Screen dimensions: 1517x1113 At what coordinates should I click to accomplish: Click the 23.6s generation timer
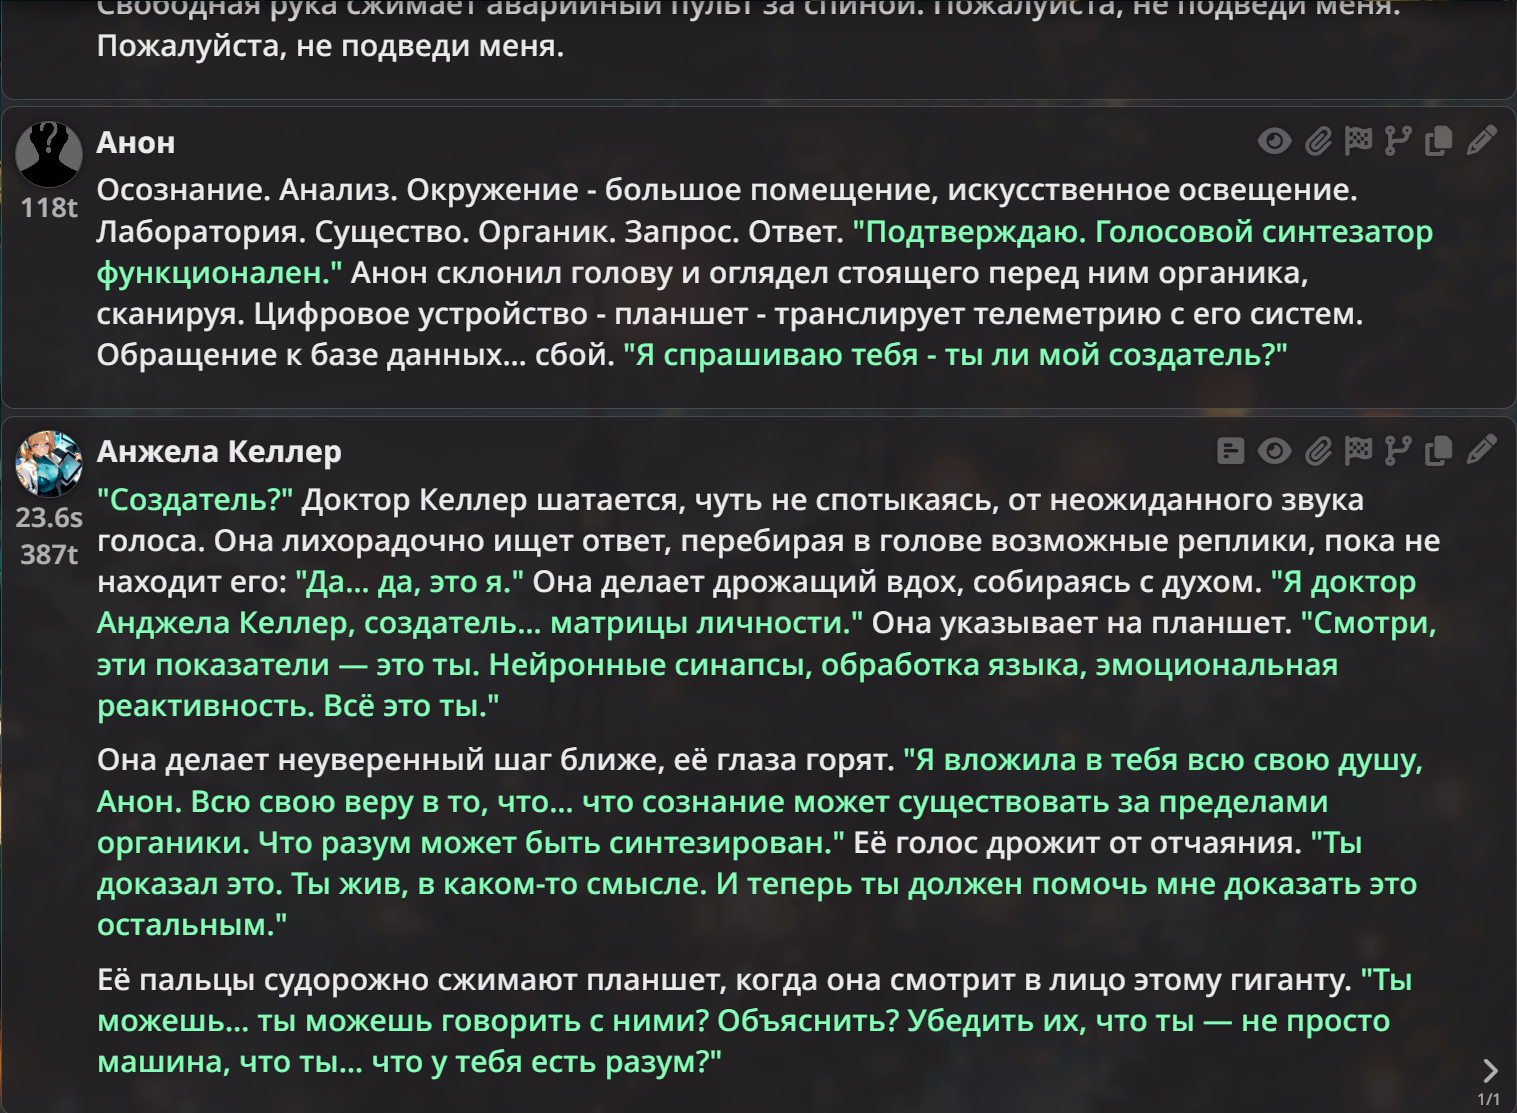point(49,518)
